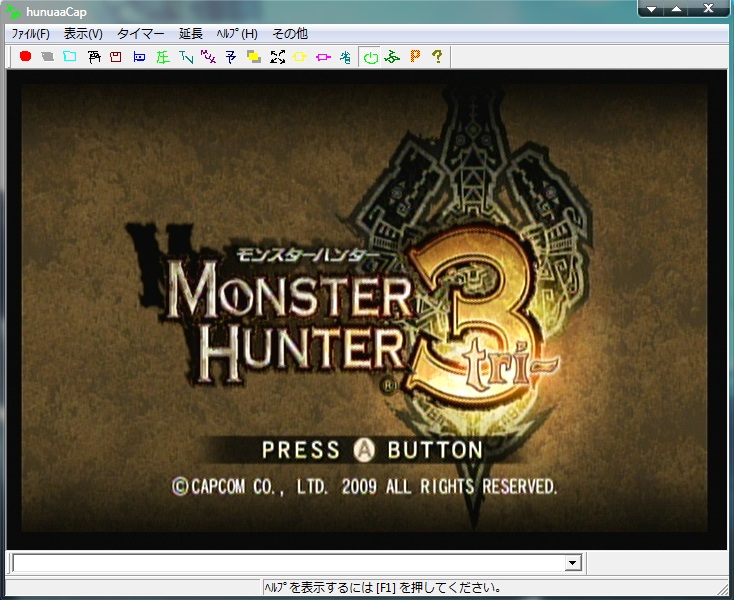734x600 pixels.
Task: Open the タイマー menu
Action: [141, 34]
